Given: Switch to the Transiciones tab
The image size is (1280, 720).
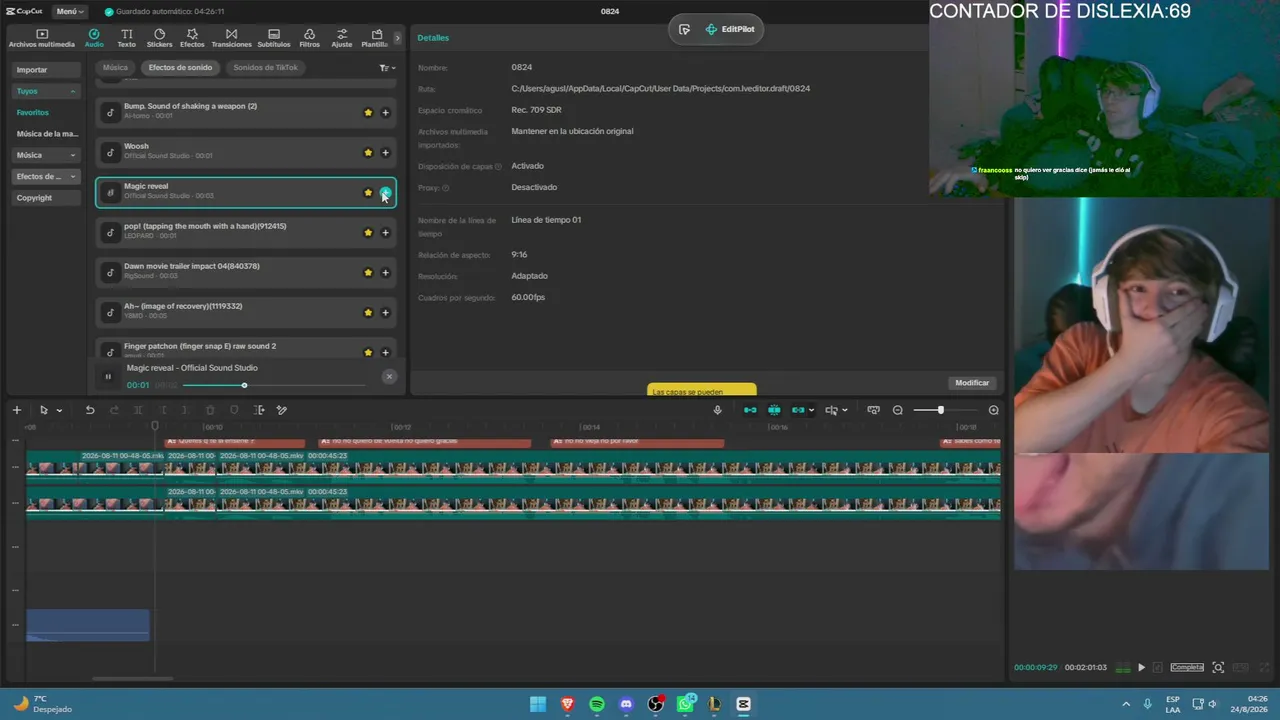Looking at the screenshot, I should (x=232, y=38).
